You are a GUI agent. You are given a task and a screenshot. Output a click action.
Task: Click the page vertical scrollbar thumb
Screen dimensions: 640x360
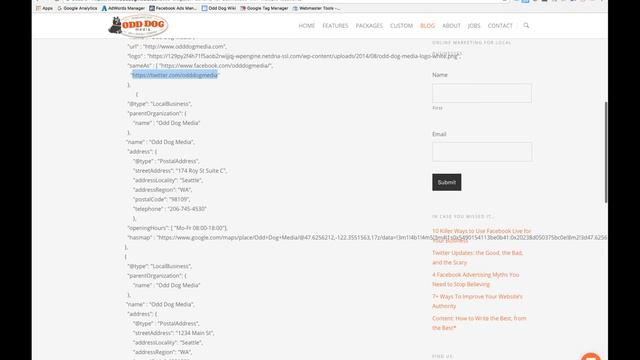click(x=606, y=152)
